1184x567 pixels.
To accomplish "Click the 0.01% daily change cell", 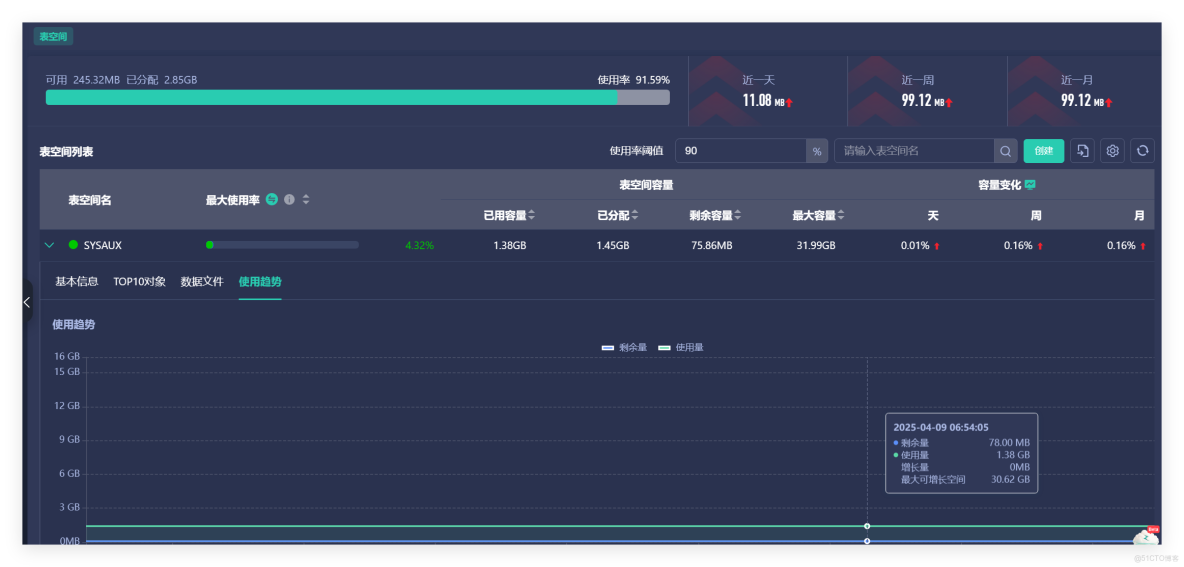I will point(920,245).
